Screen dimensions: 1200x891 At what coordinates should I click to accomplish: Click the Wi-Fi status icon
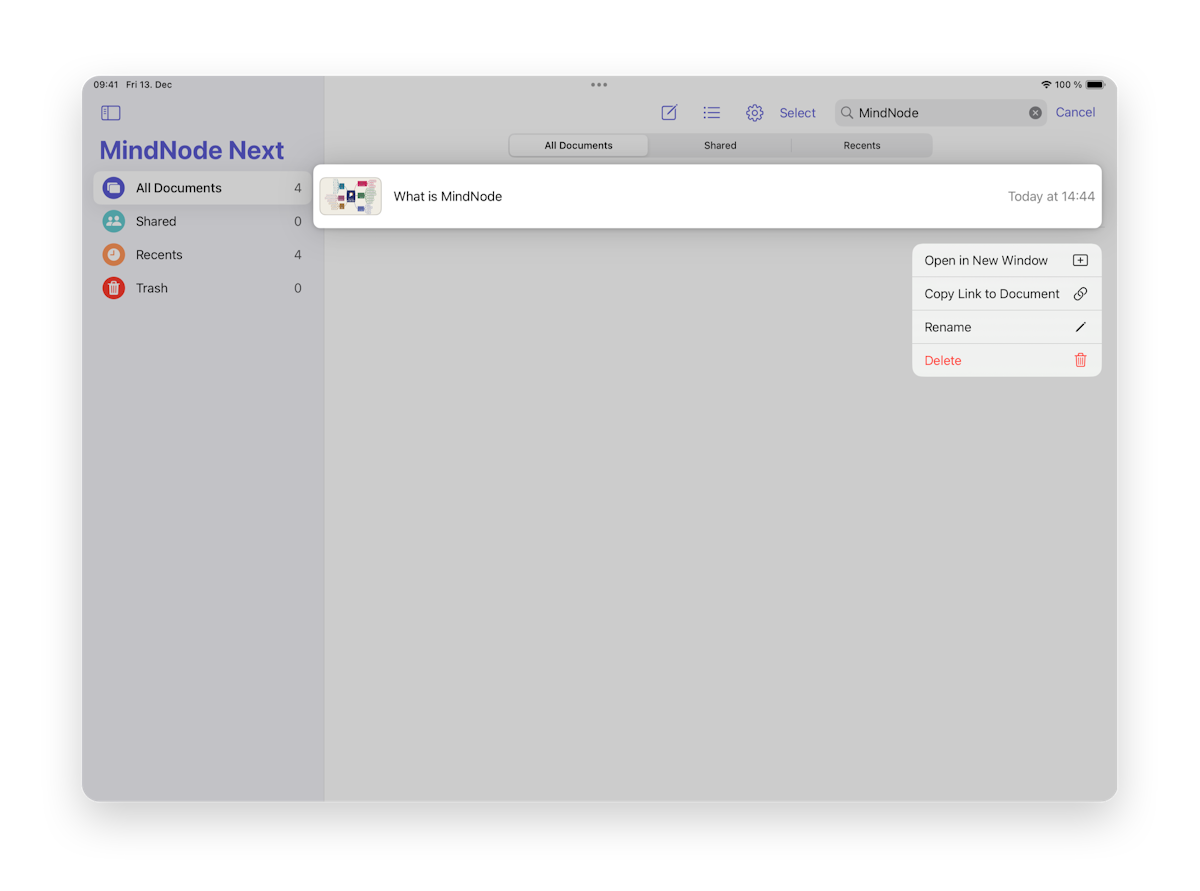pos(1046,85)
